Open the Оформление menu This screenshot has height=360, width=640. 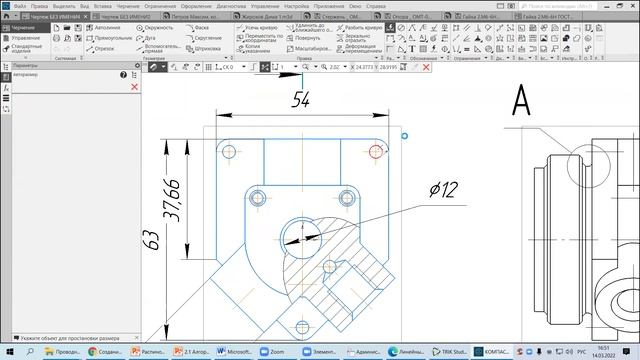196,6
